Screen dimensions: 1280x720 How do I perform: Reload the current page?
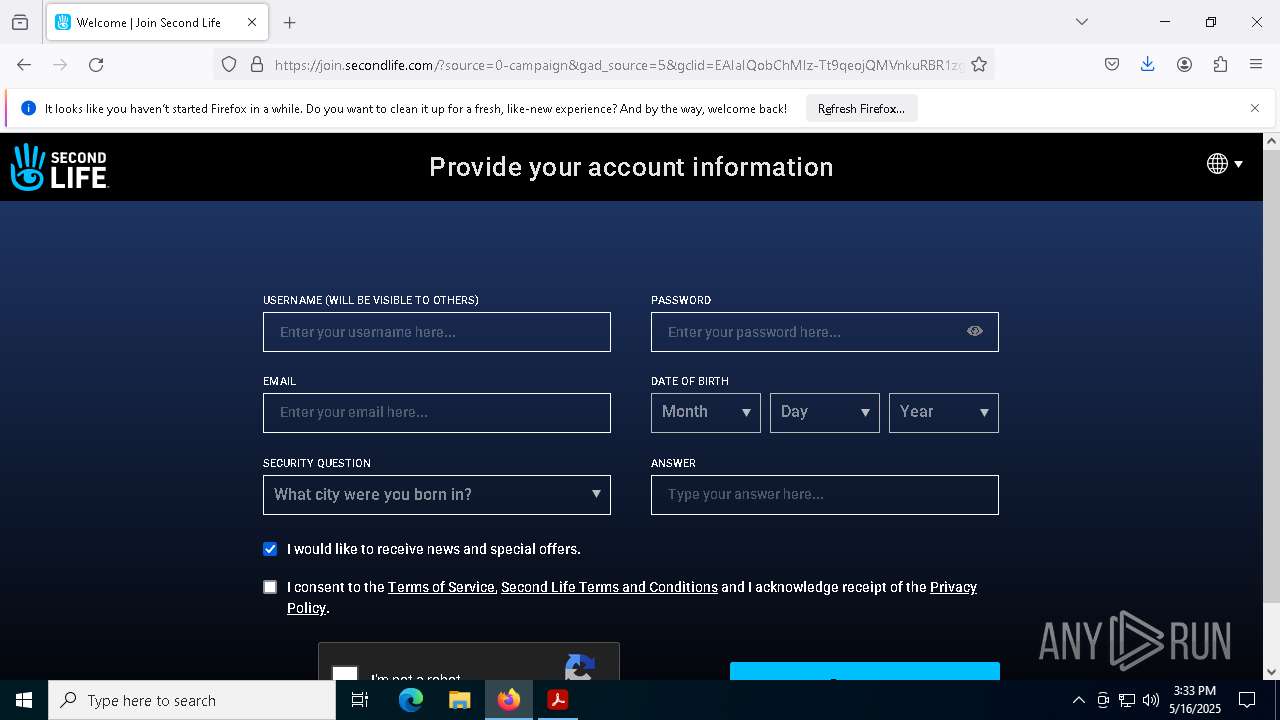[x=96, y=65]
